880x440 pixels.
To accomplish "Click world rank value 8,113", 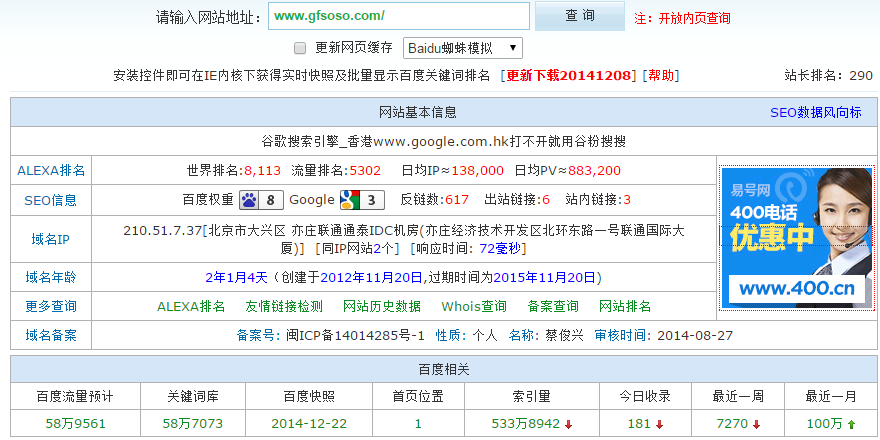I will pos(262,171).
